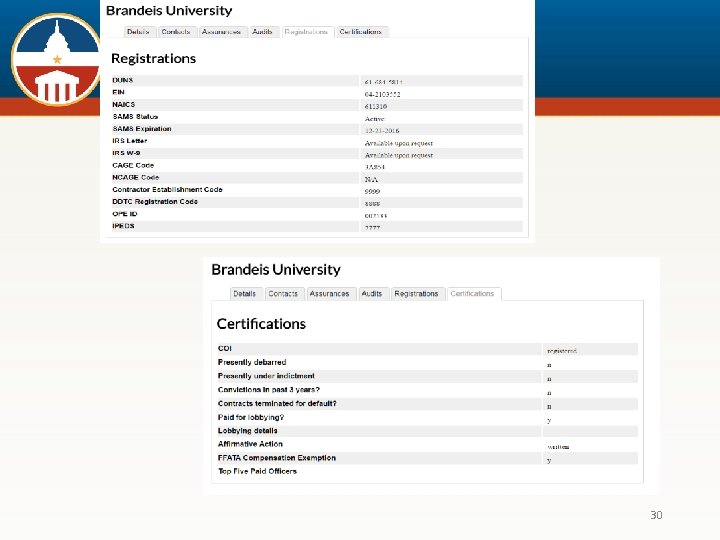Click Paid for lobbying value y
The image size is (720, 540).
coord(549,420)
